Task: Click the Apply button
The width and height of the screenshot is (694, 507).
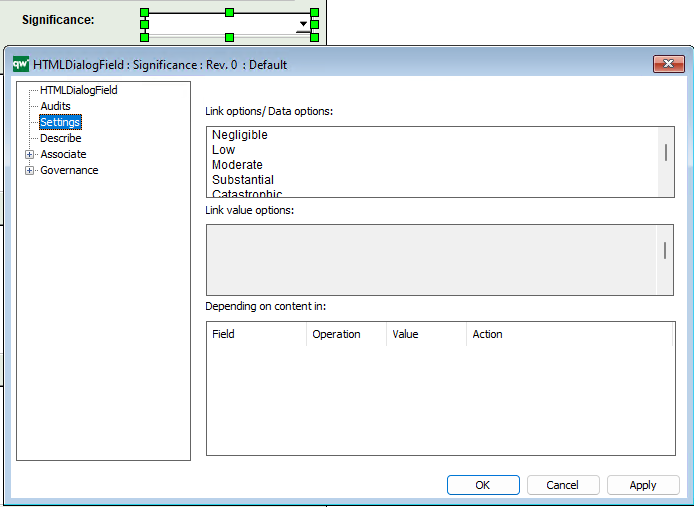Action: 642,485
